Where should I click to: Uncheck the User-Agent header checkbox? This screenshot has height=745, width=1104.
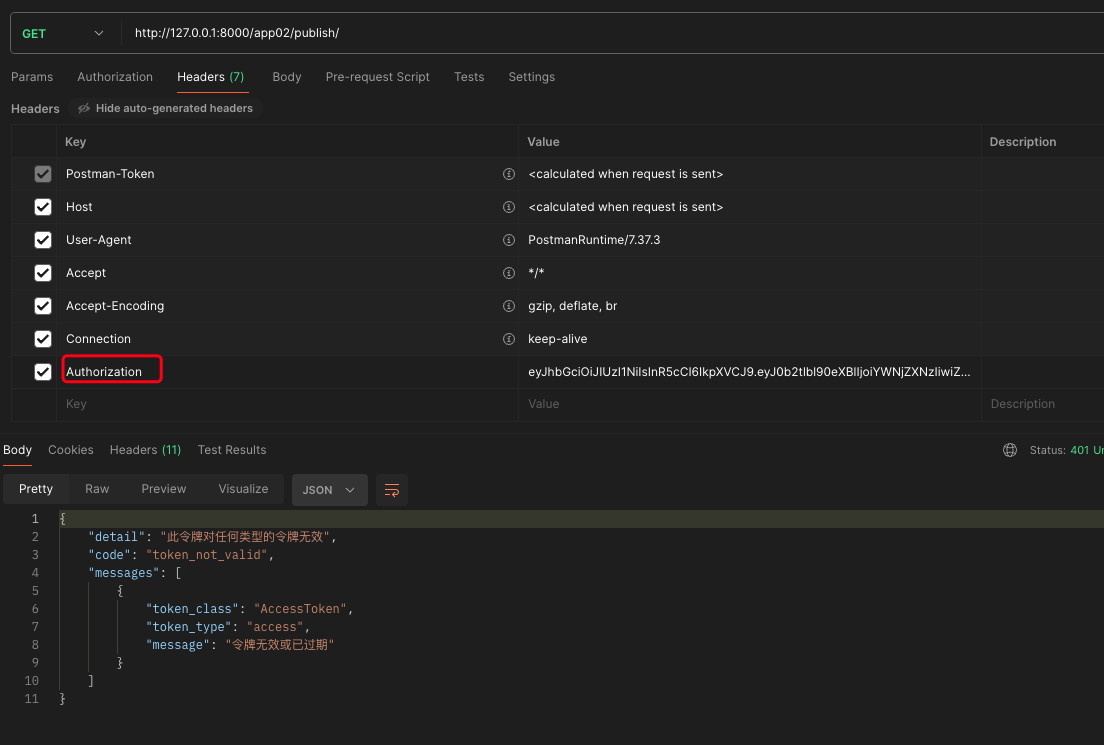point(43,240)
